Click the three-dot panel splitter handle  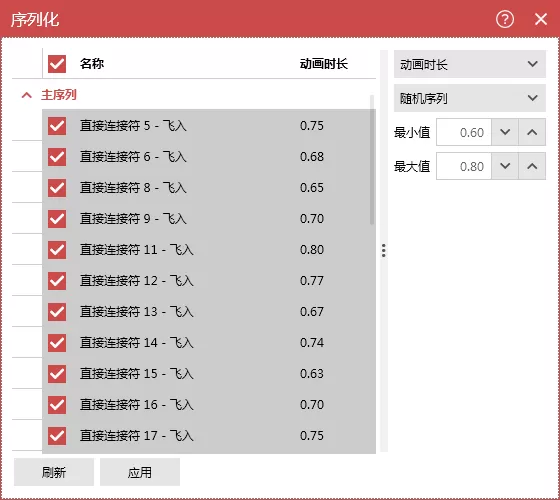[x=384, y=250]
